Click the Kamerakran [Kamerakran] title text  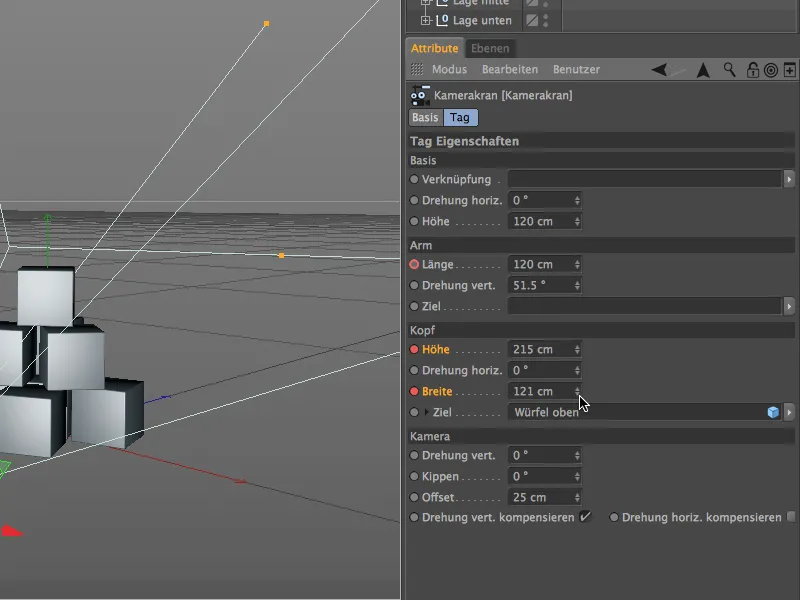tap(503, 95)
